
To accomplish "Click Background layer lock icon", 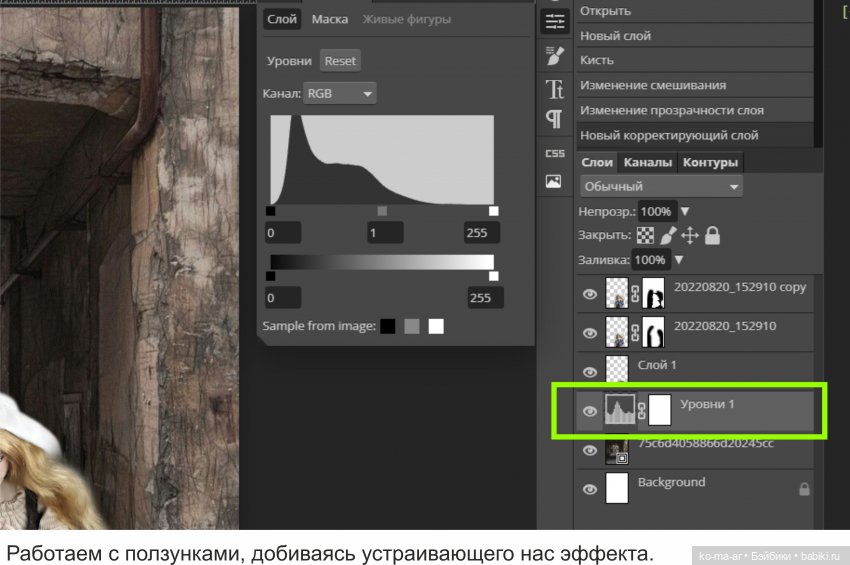I will click(x=804, y=489).
